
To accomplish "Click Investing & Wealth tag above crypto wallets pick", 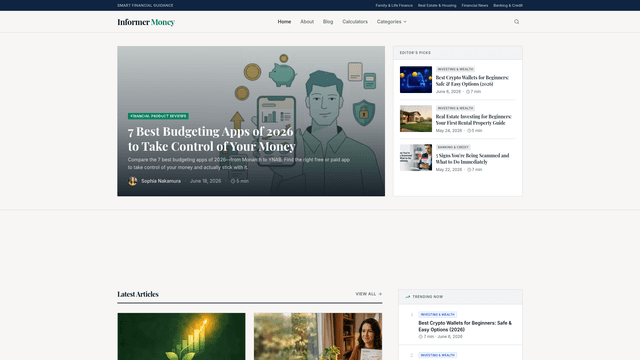I will coord(455,69).
